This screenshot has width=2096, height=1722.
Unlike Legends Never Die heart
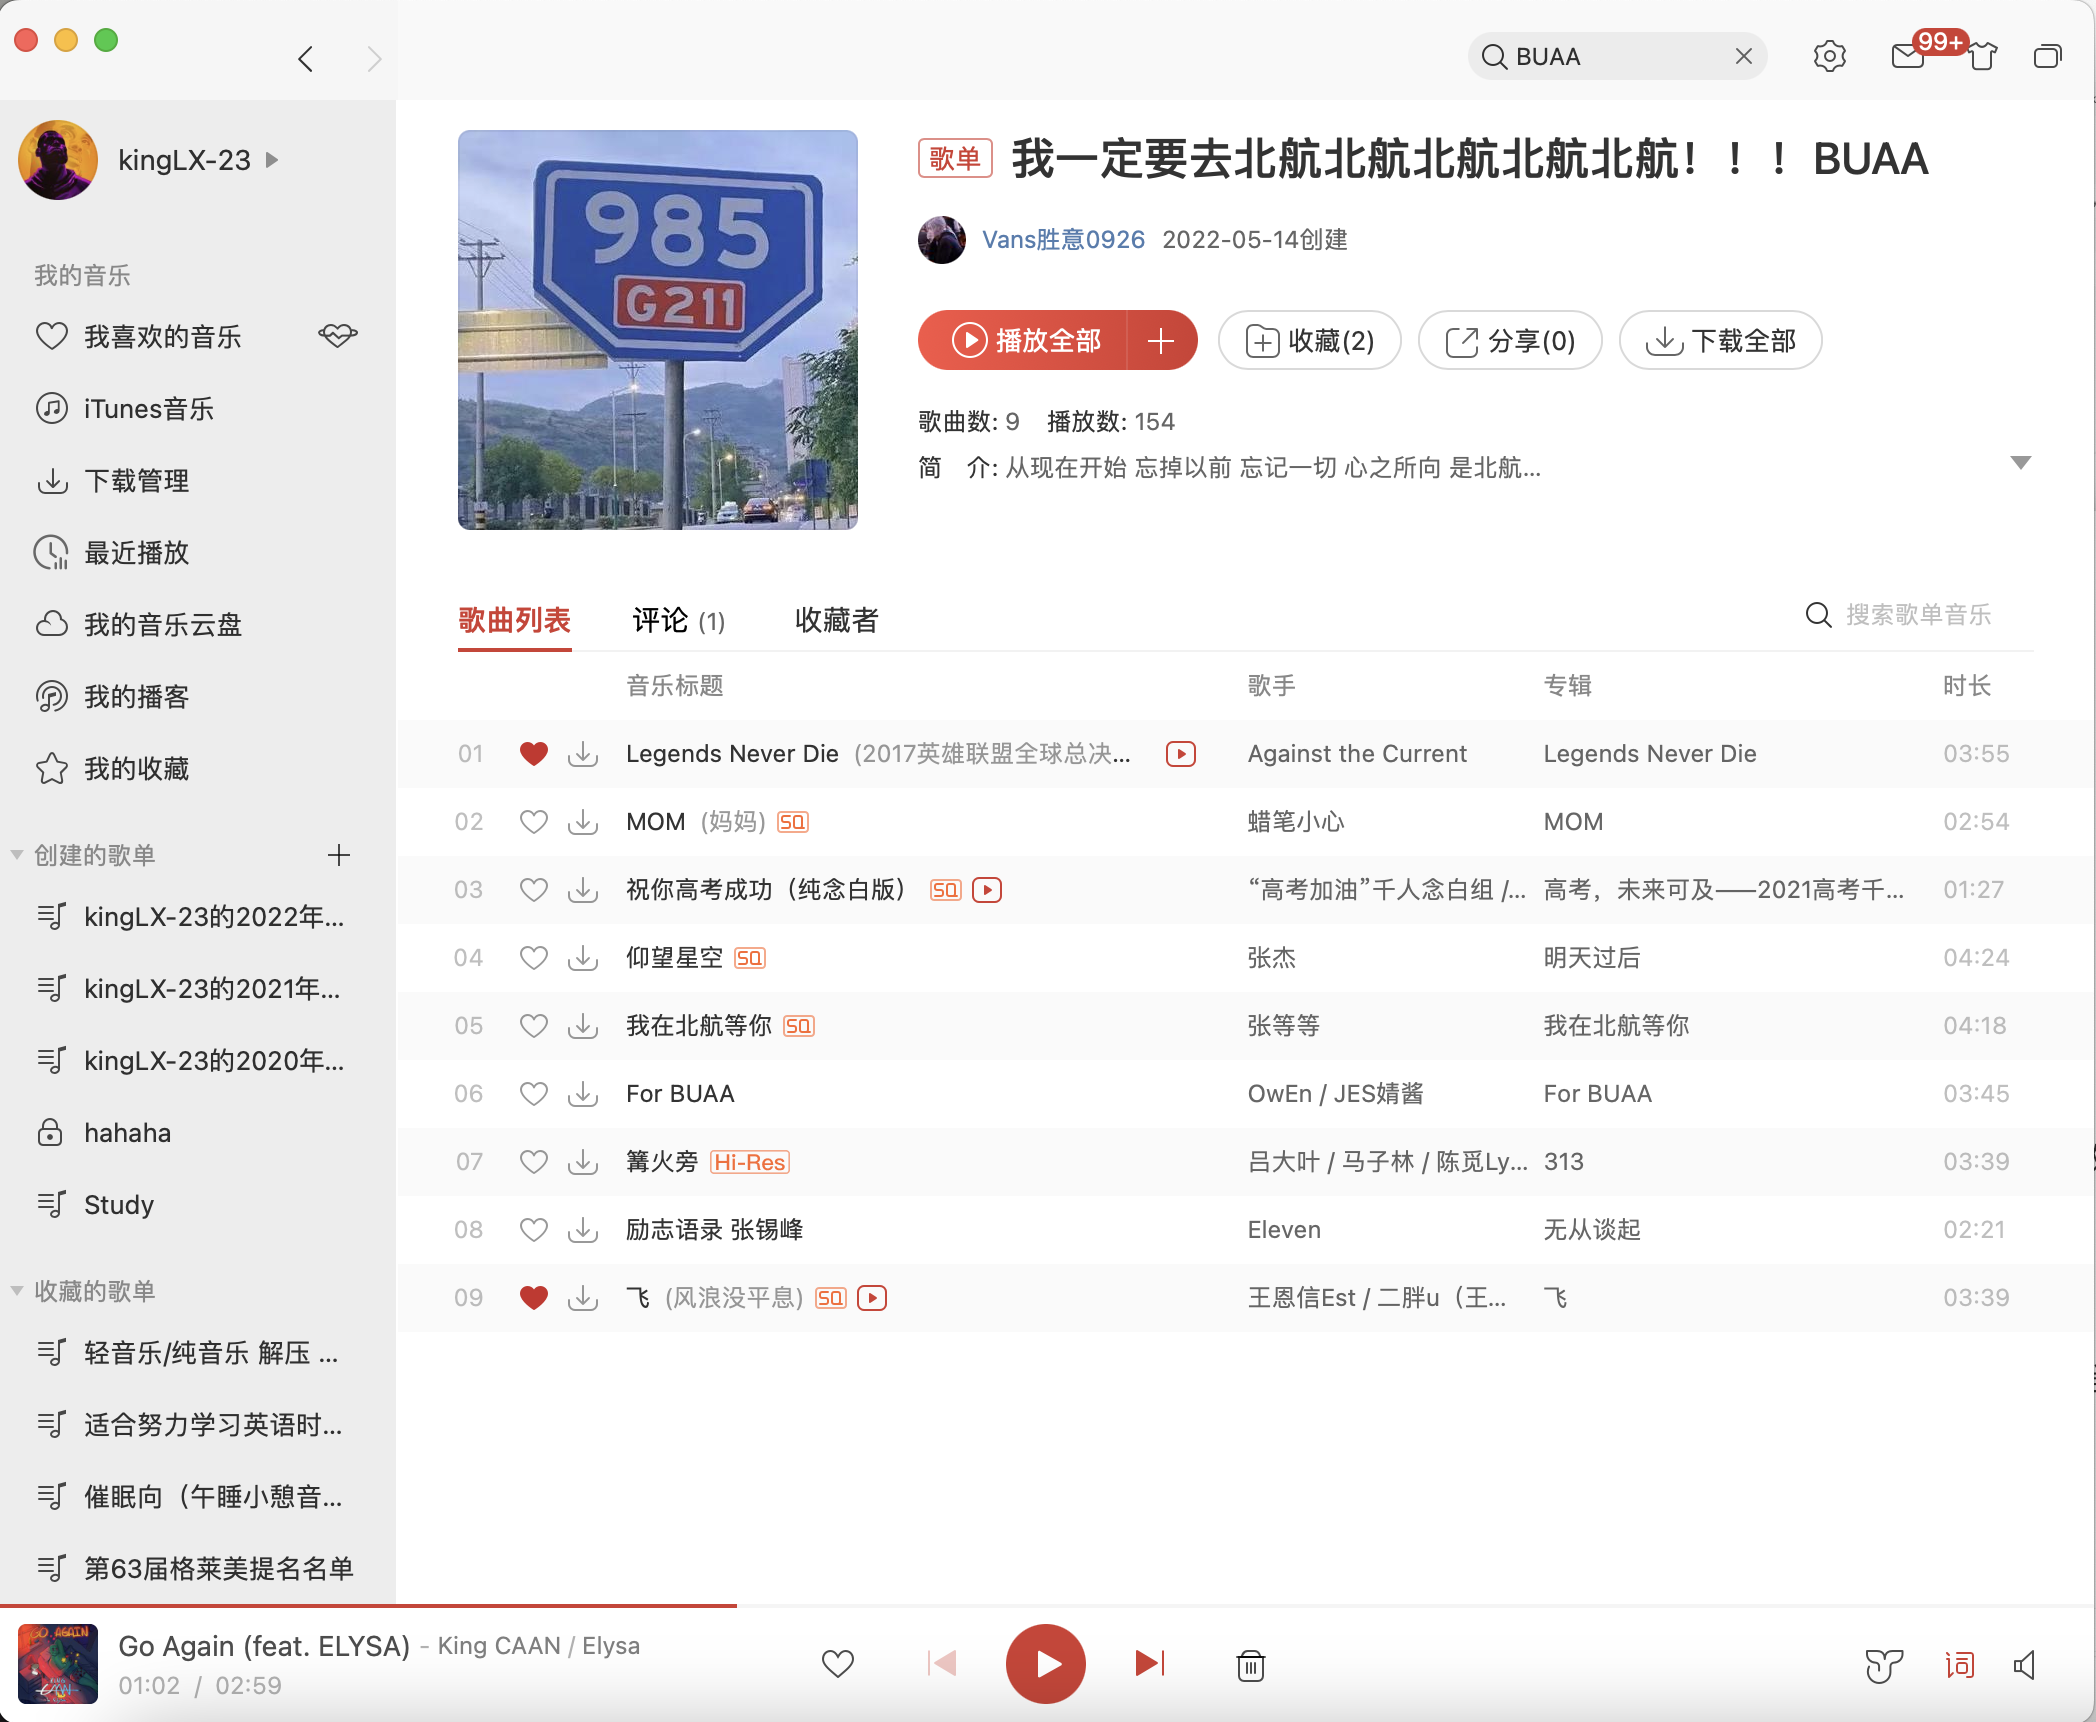(534, 754)
